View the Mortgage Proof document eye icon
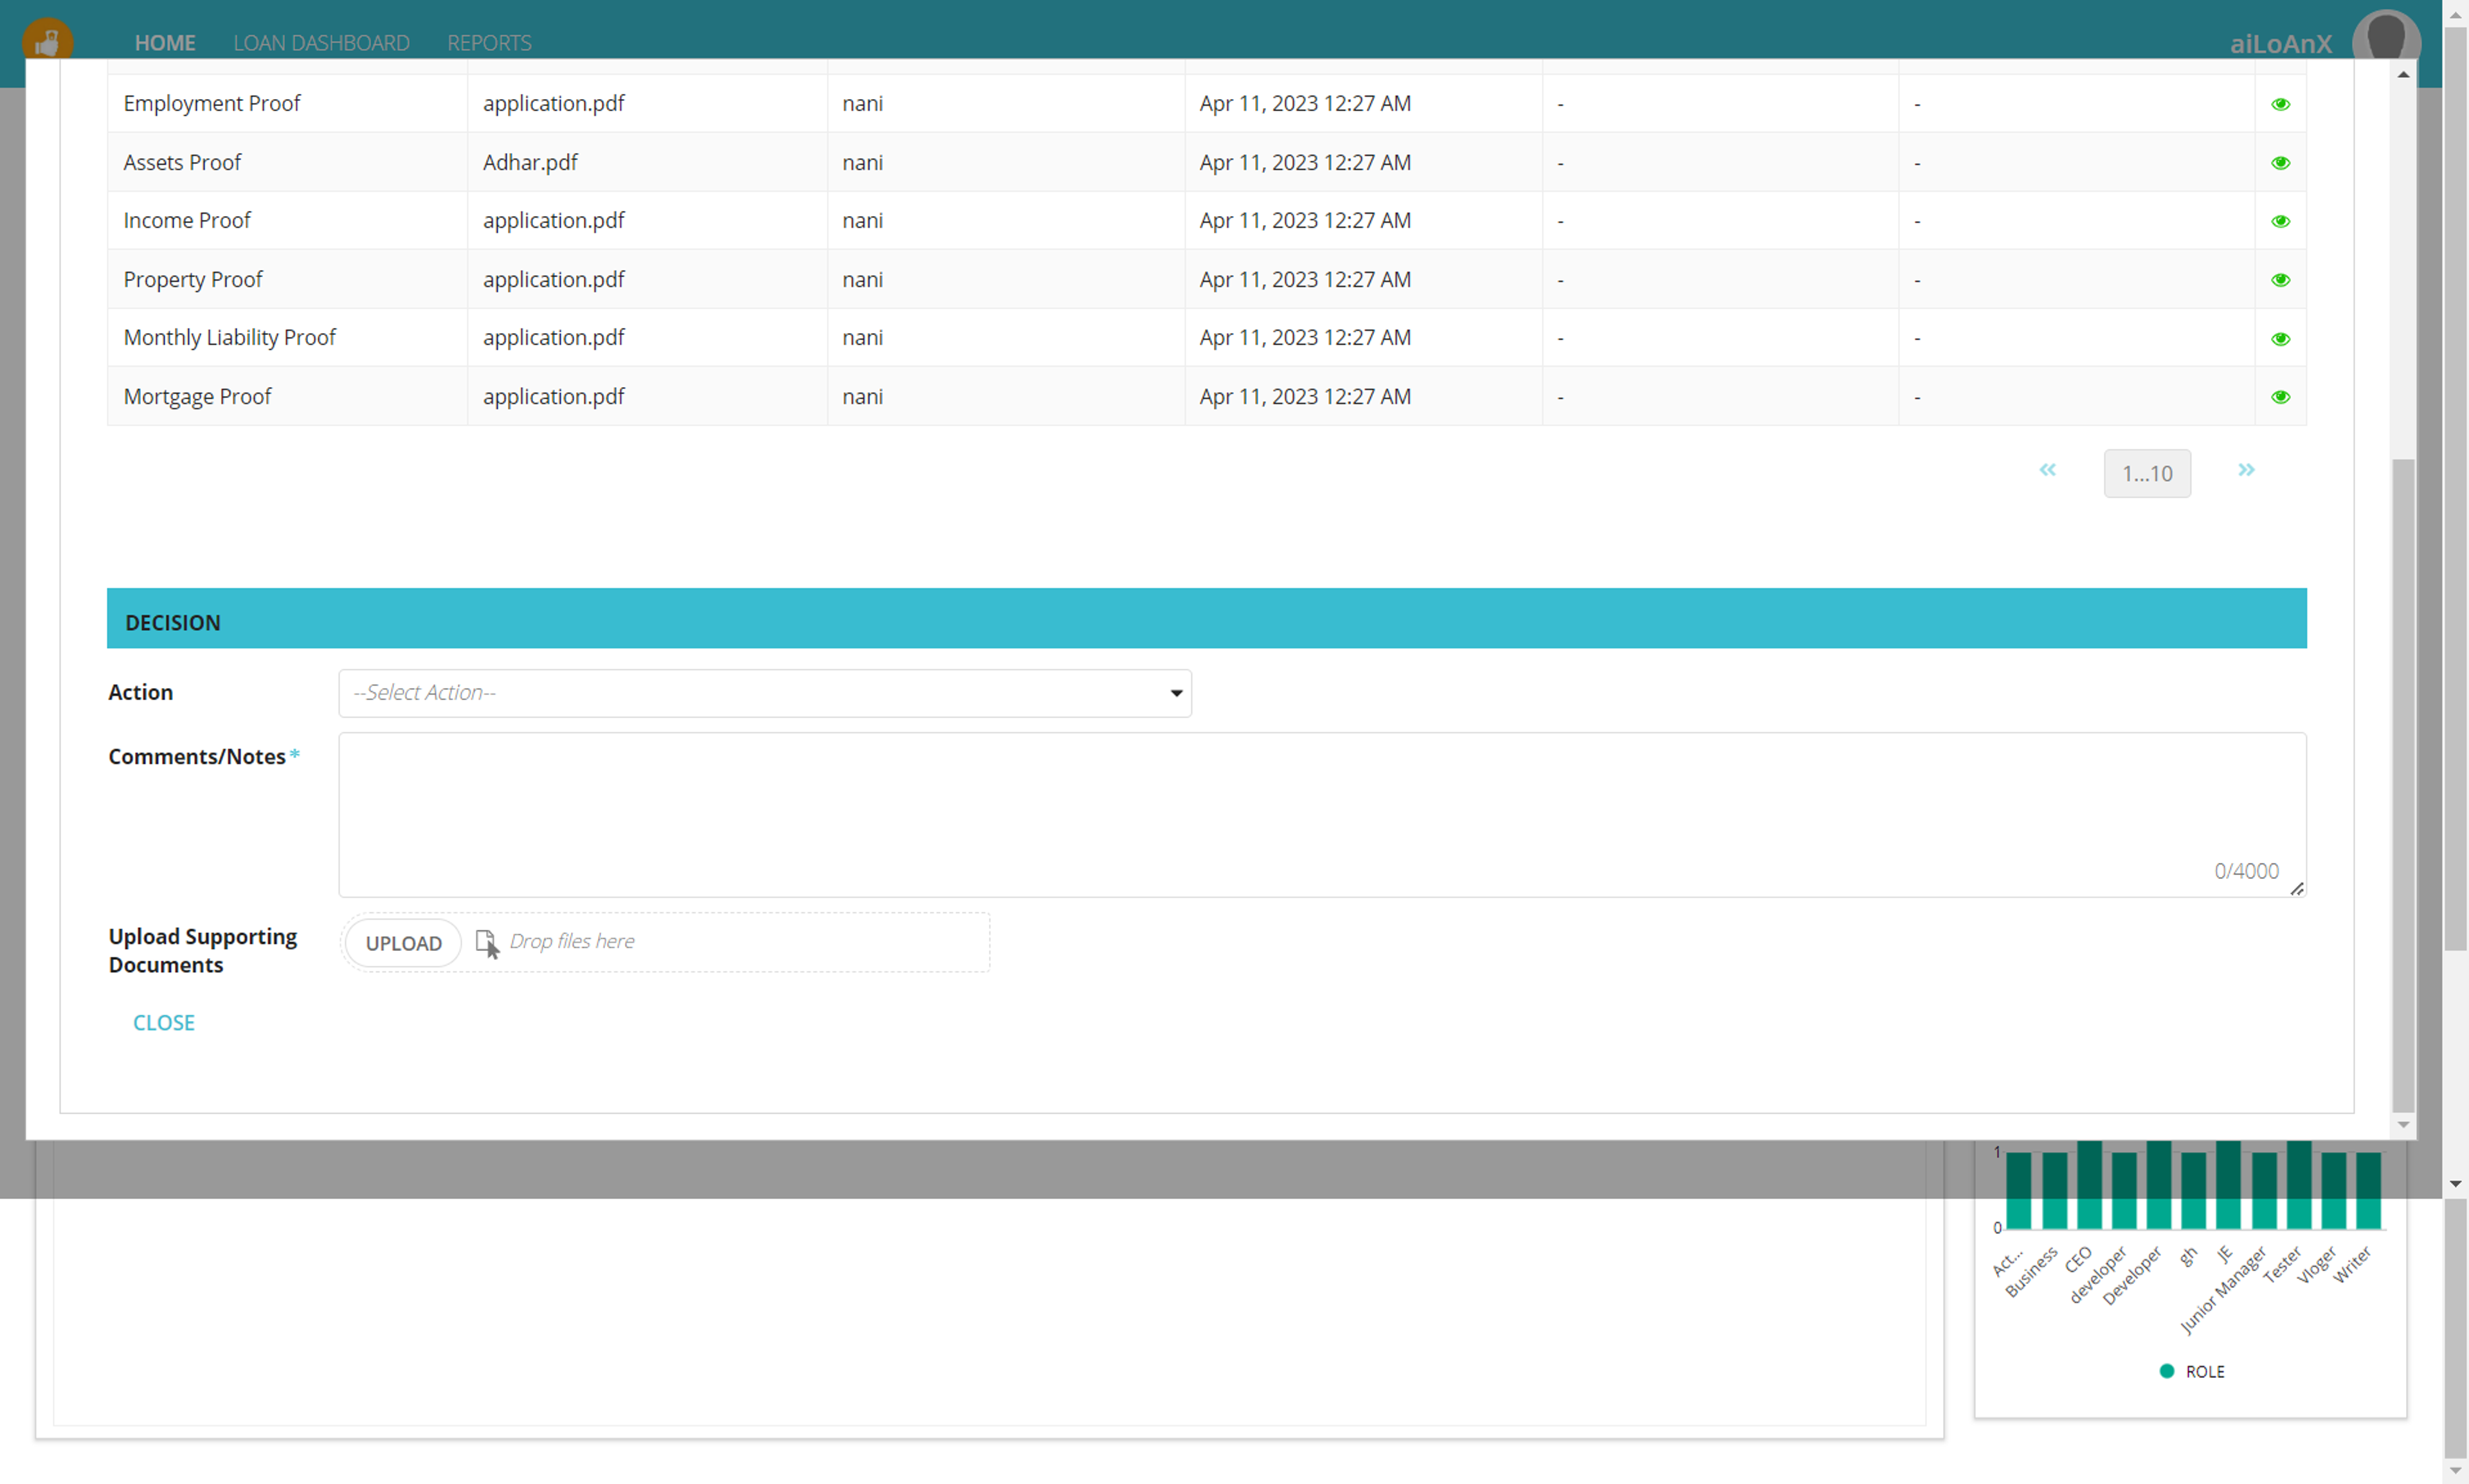 [2280, 397]
